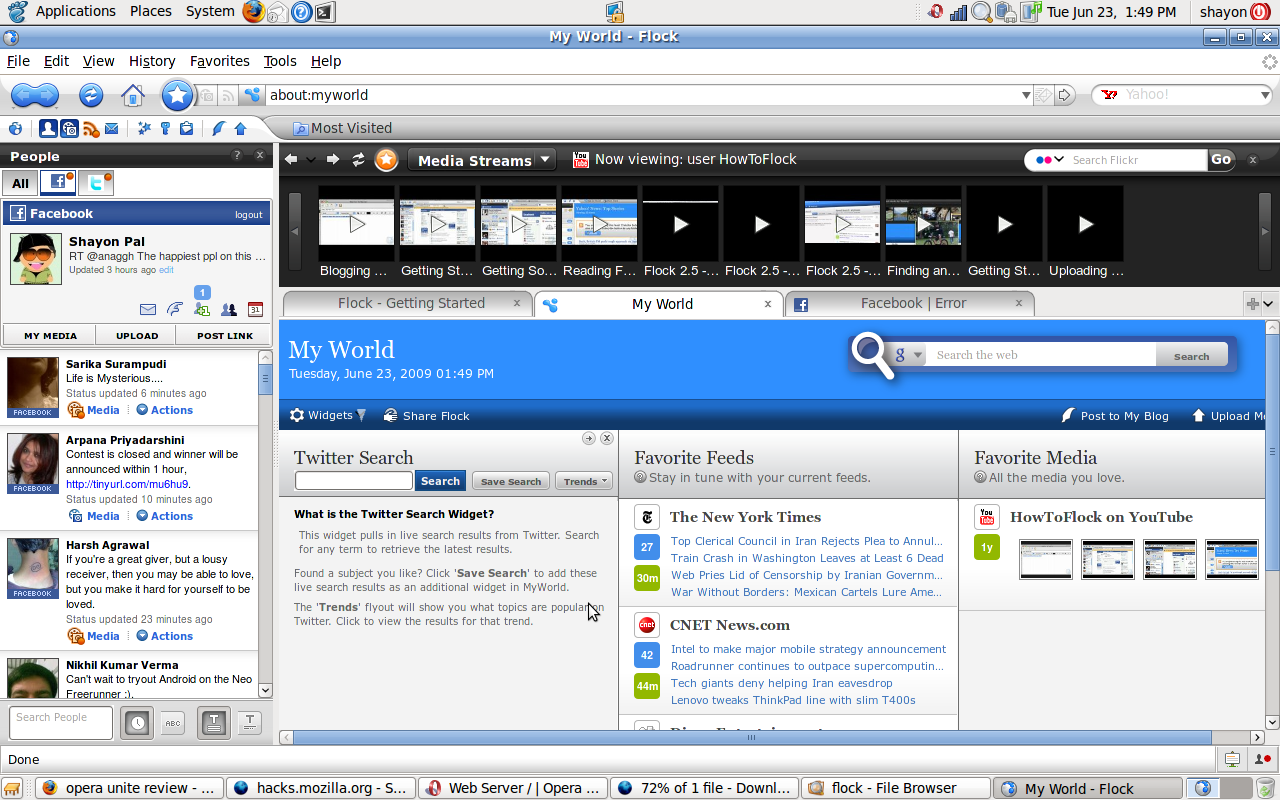Viewport: 1280px width, 800px height.
Task: Open Facebook events calendar icon
Action: [x=255, y=310]
